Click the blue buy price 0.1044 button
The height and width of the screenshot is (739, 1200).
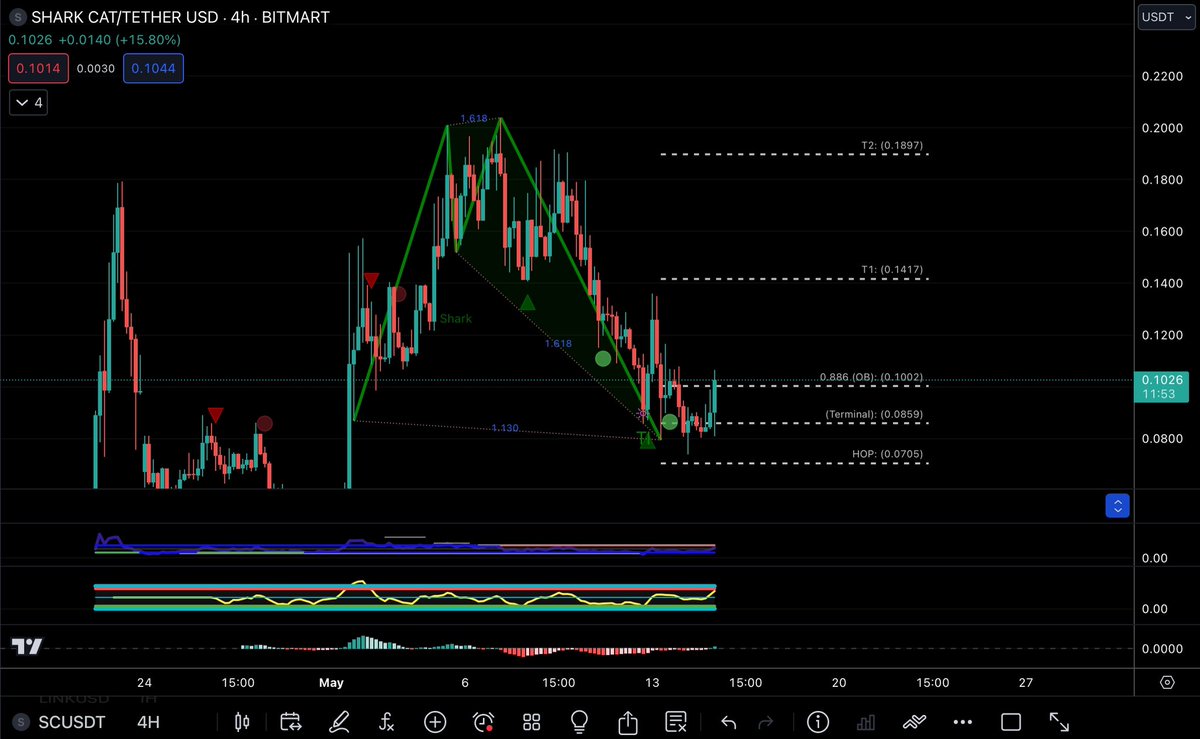153,68
